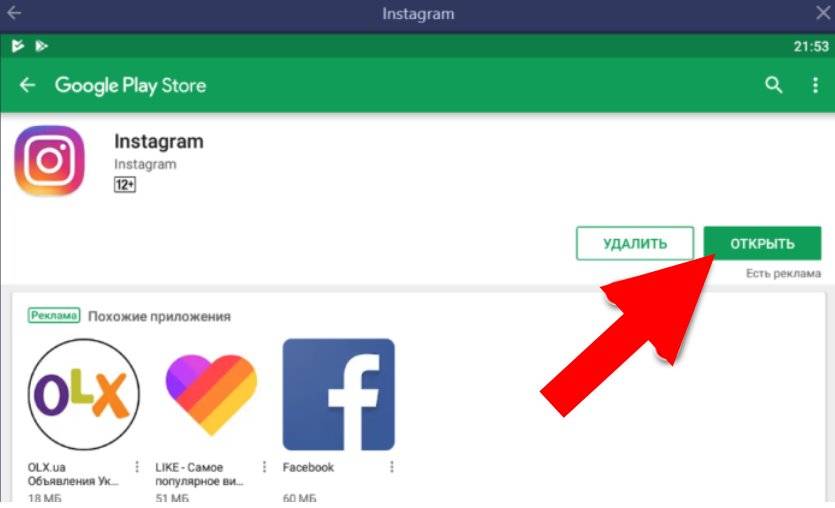835x508 pixels.
Task: Expand options menu for Facebook
Action: [x=391, y=467]
